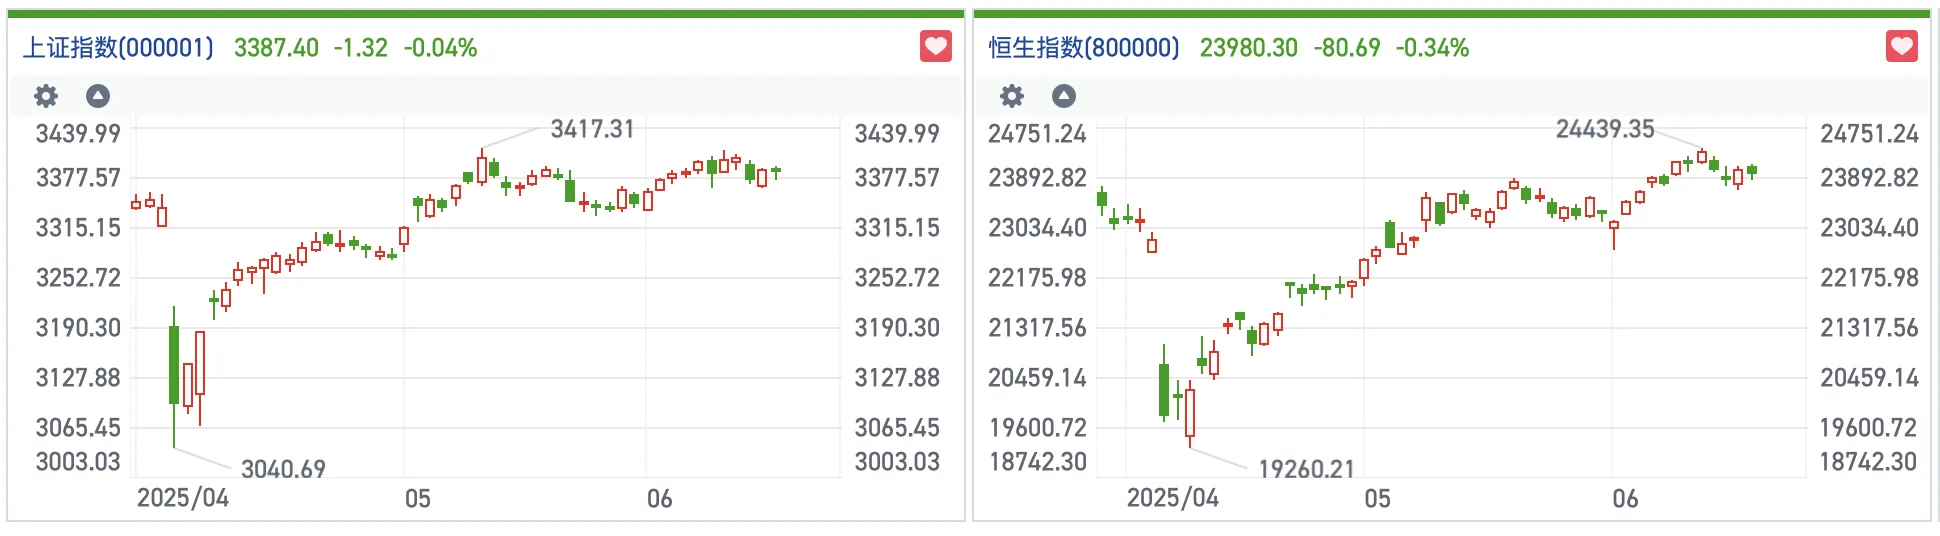
Task: Select the 19260.21 low marker label
Action: pos(1306,469)
